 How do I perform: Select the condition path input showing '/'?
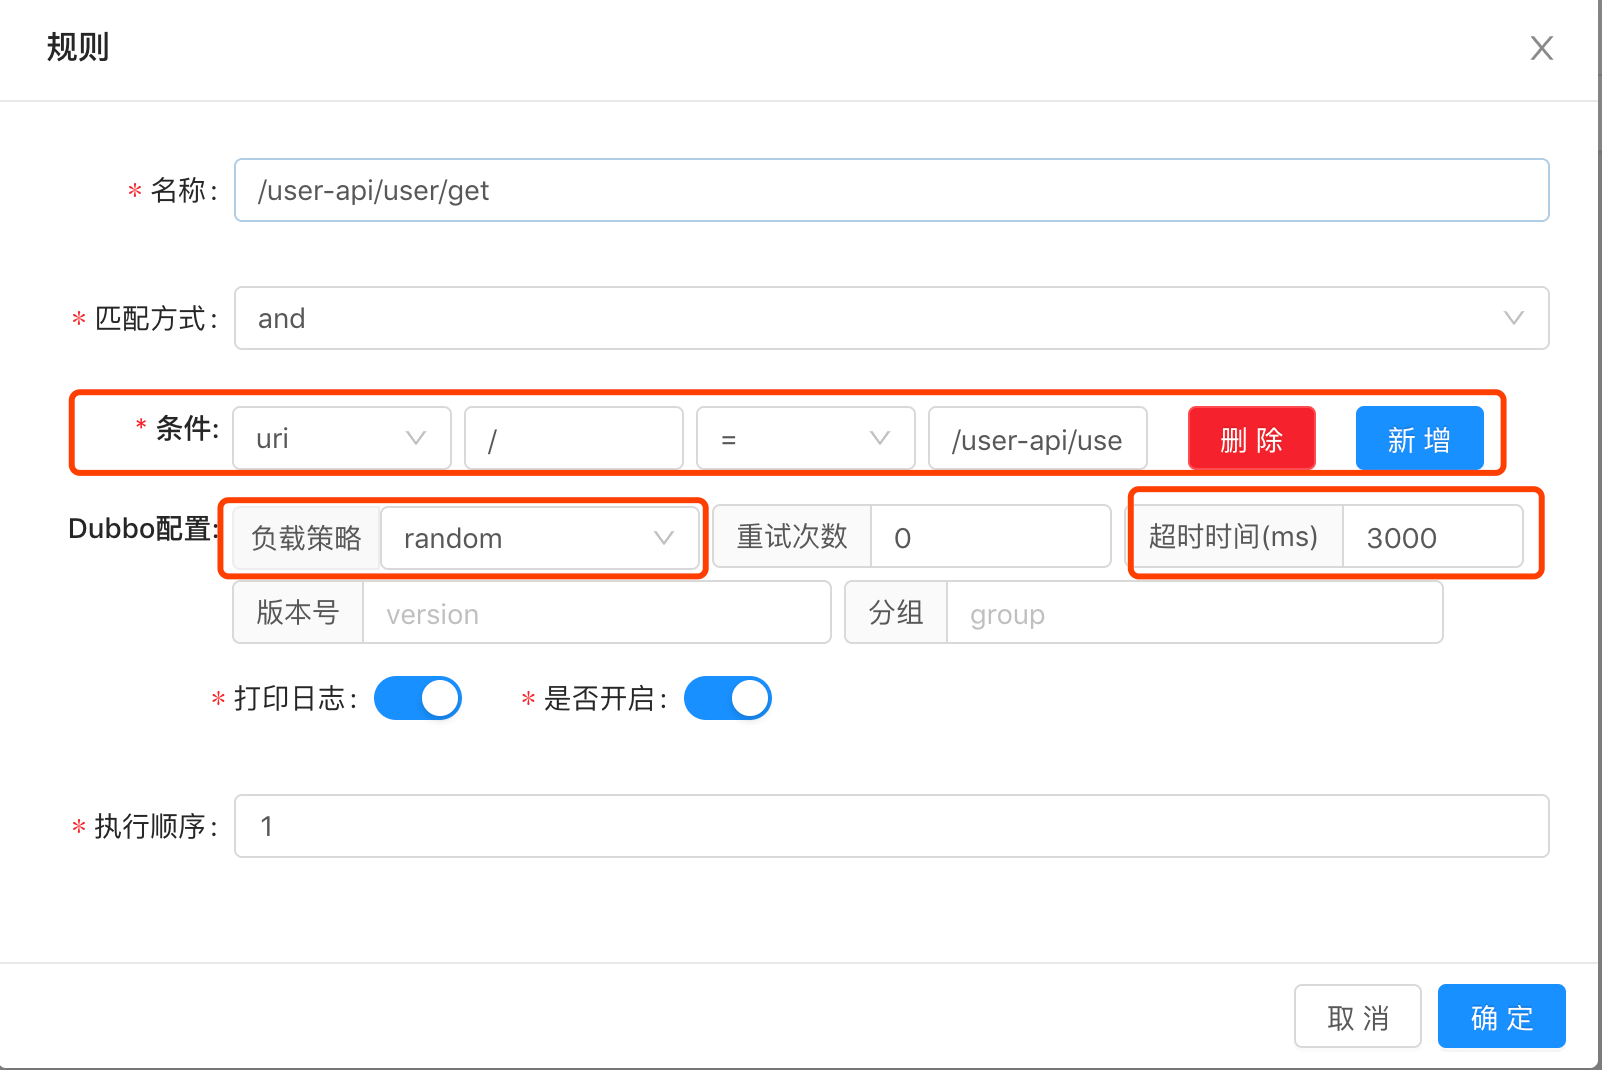(x=573, y=437)
